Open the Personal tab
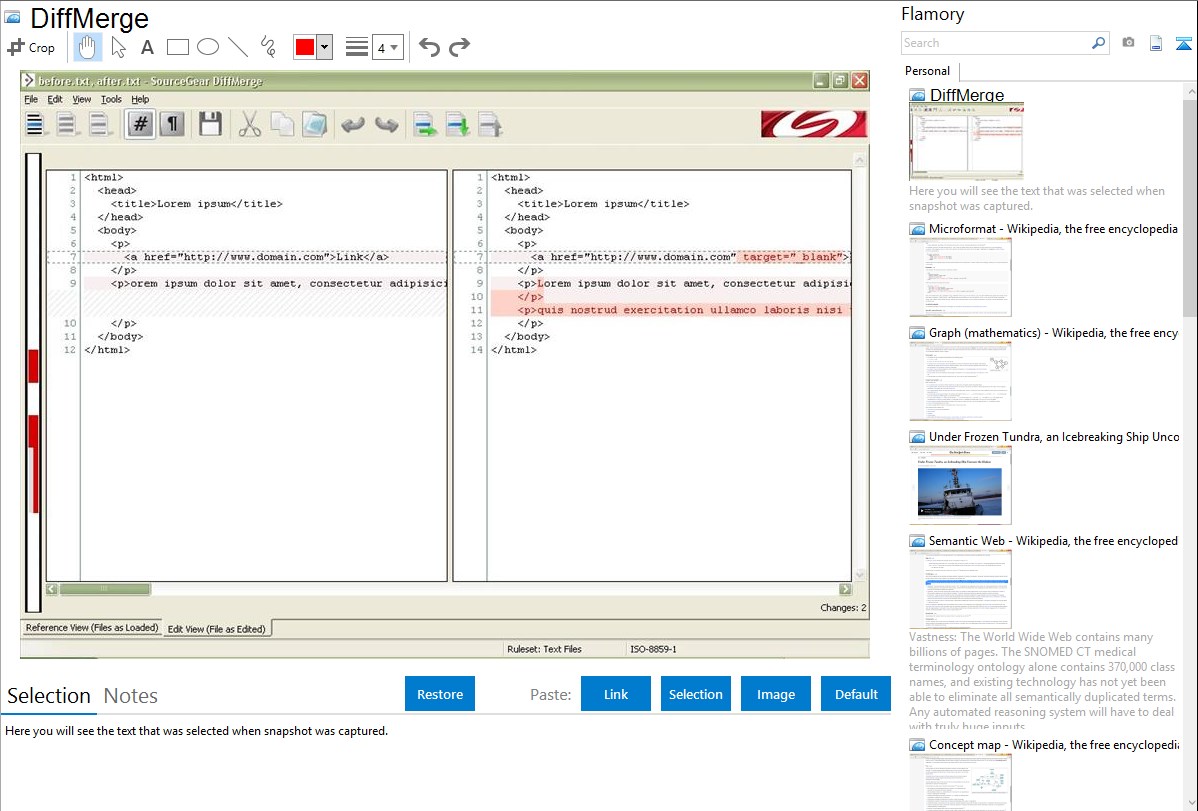 pyautogui.click(x=928, y=70)
